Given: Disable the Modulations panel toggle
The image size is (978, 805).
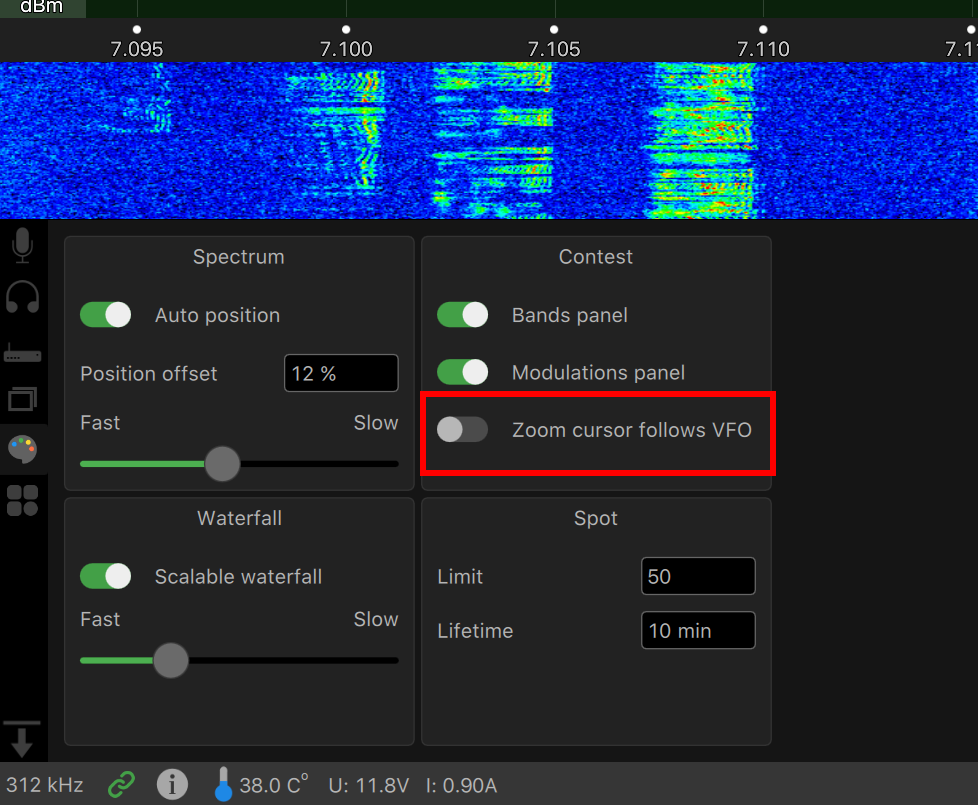Looking at the screenshot, I should coord(462,372).
